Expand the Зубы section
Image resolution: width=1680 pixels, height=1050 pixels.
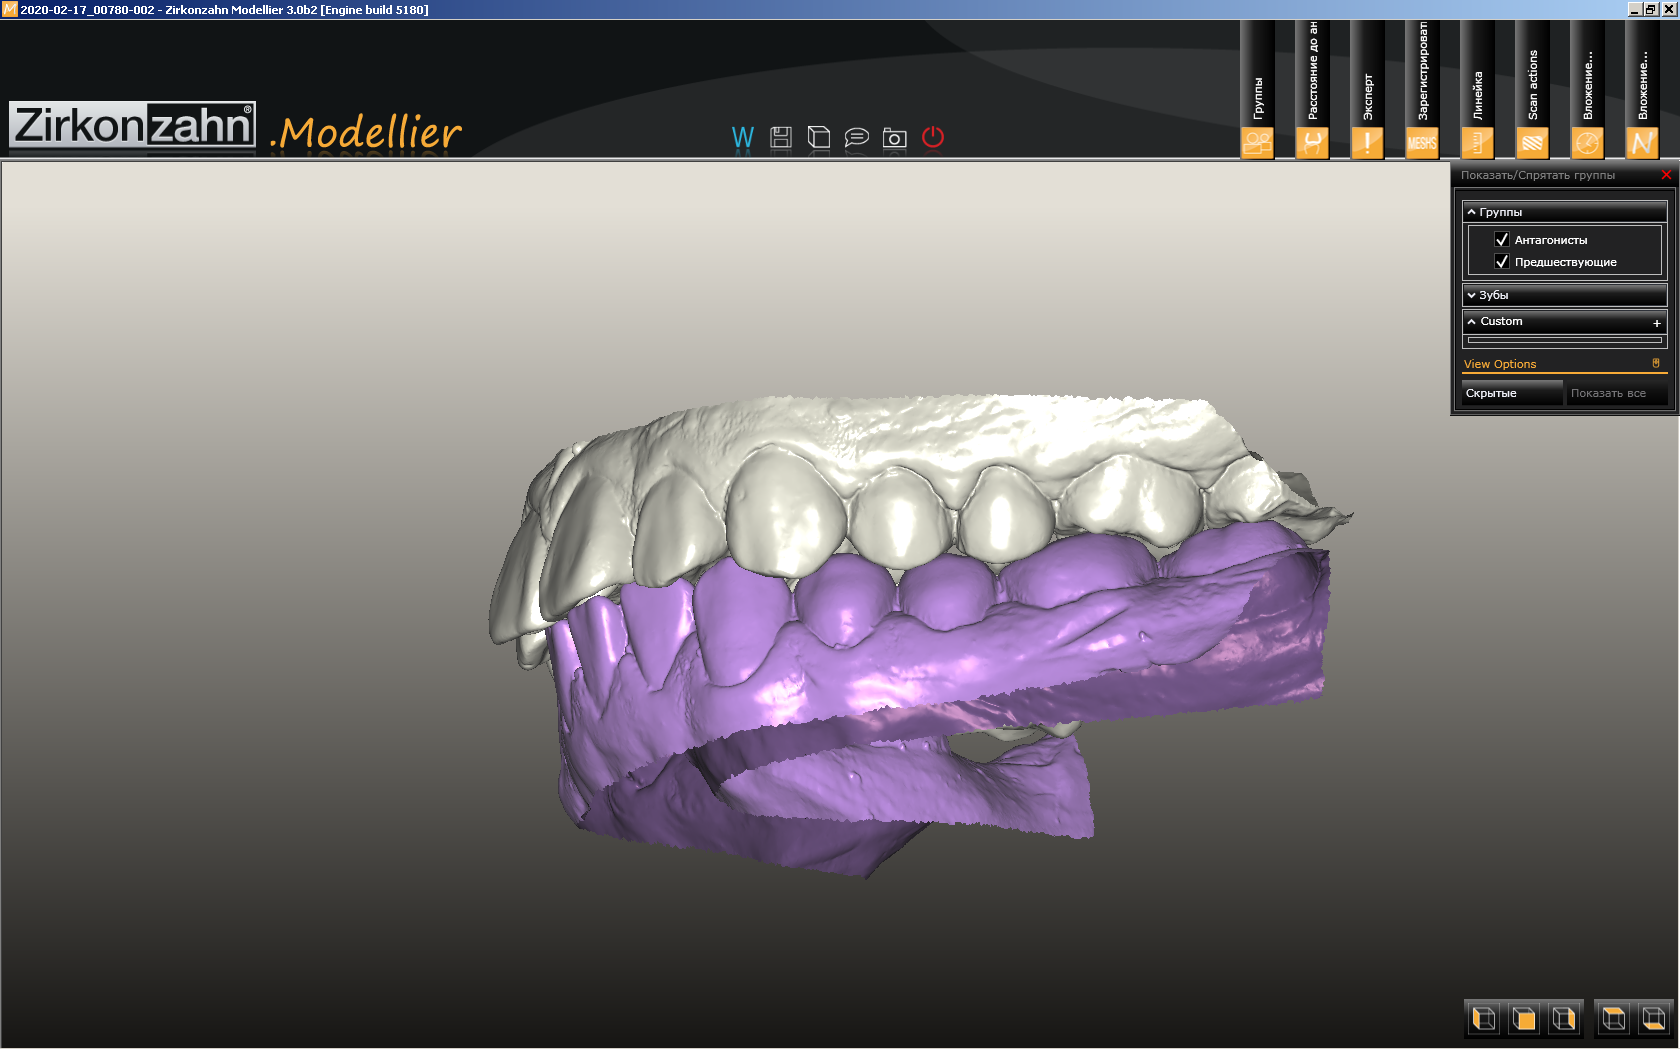[1472, 295]
